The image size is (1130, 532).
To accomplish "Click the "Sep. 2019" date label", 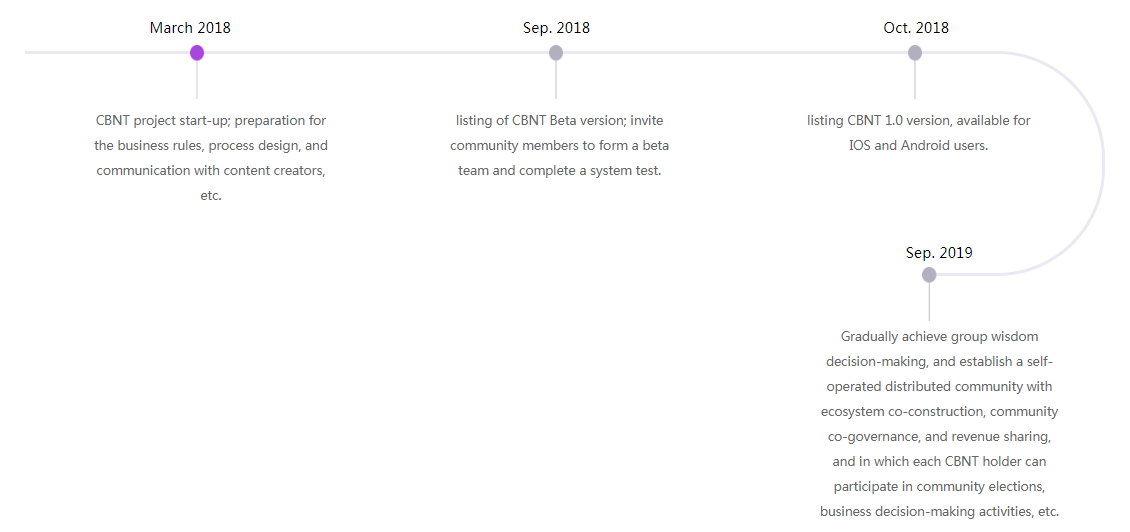I will [x=939, y=252].
